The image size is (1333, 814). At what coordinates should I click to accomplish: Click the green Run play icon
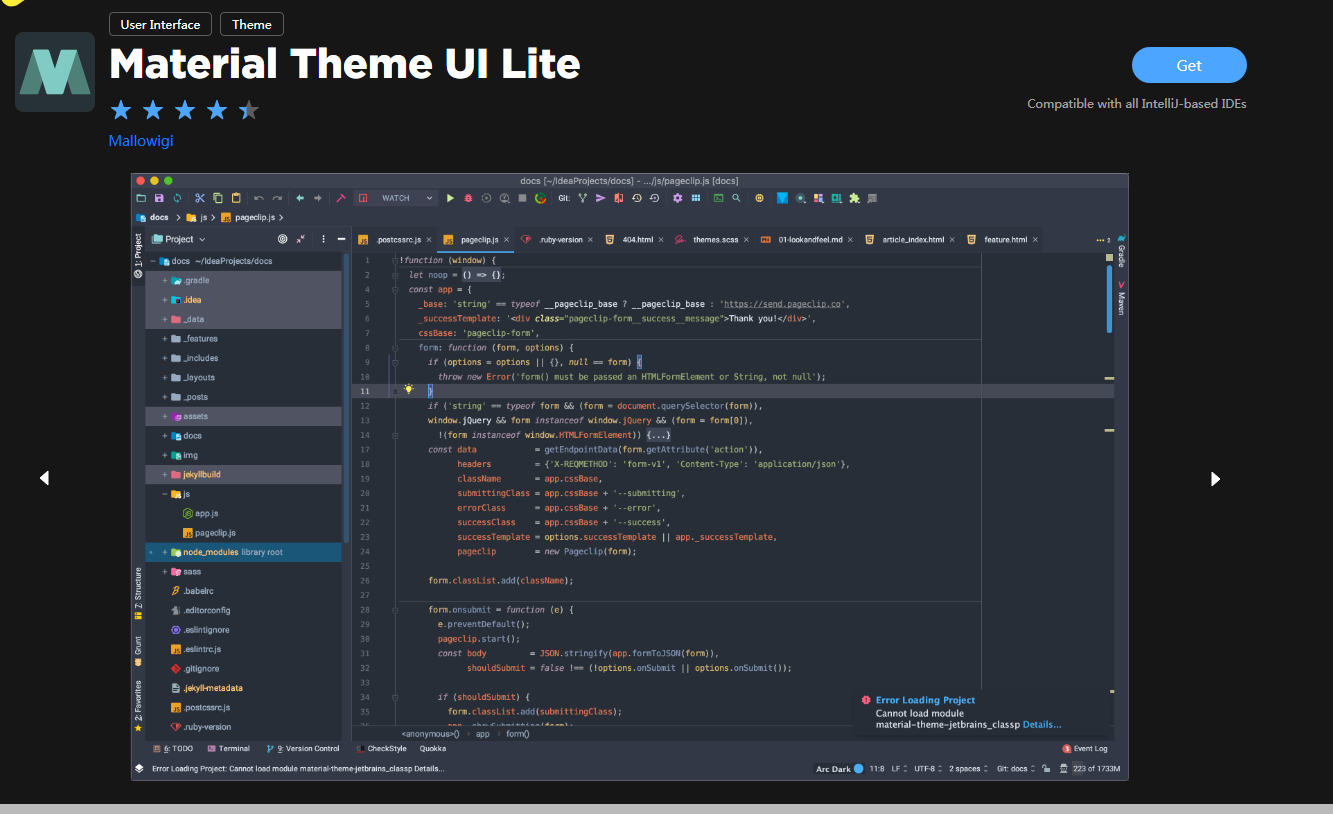450,198
